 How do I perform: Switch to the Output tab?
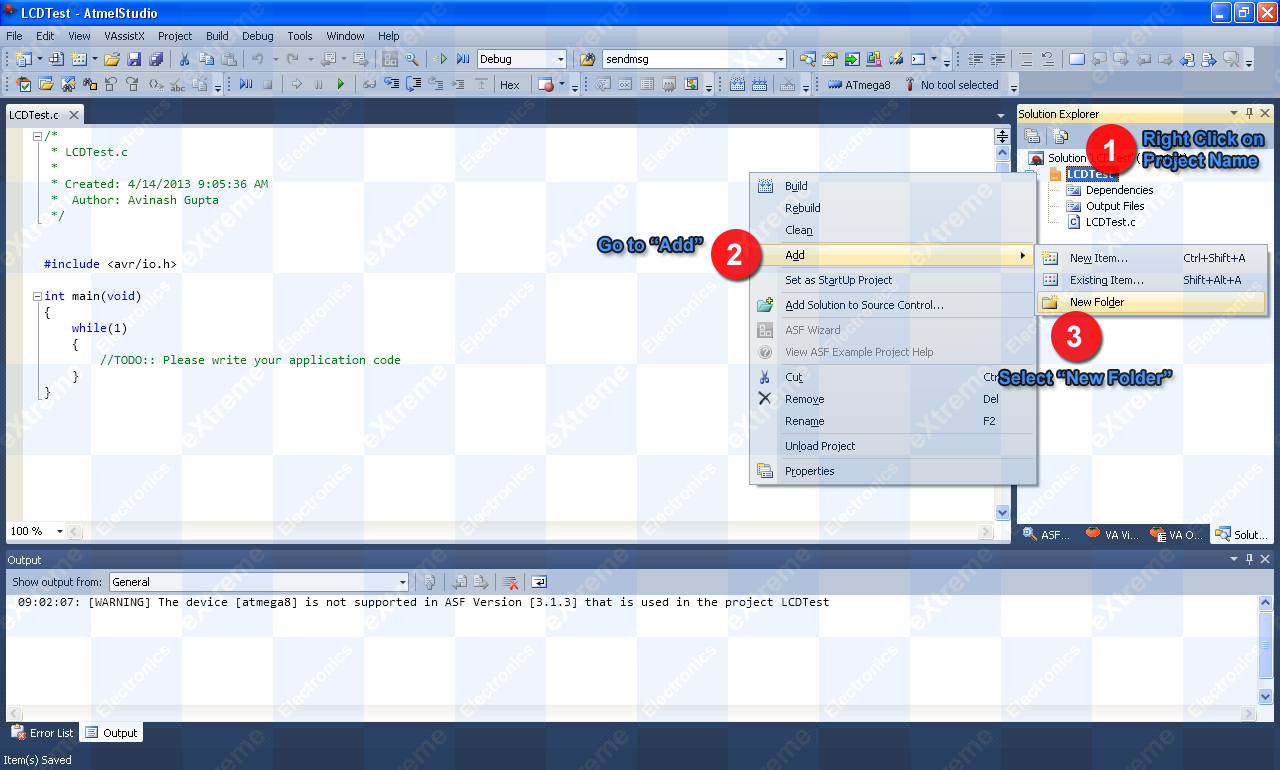111,733
